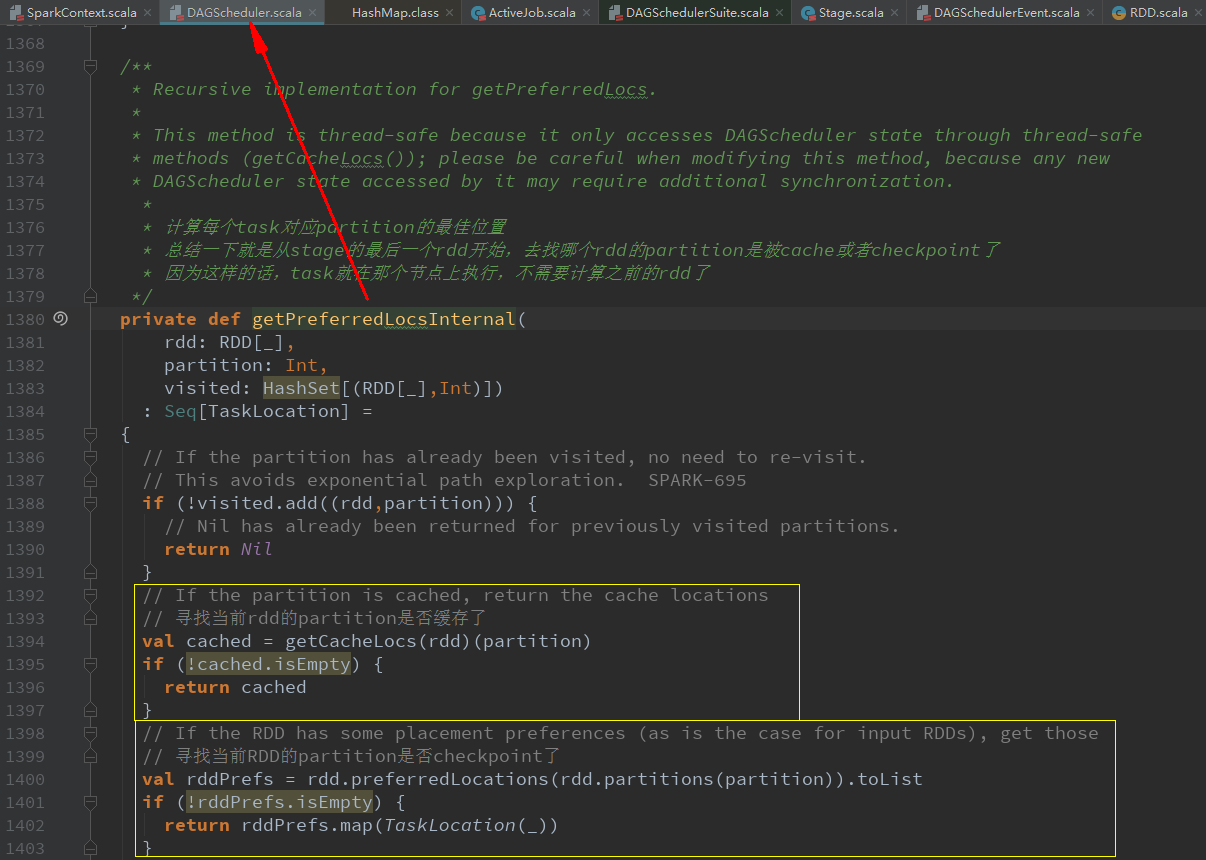Image resolution: width=1206 pixels, height=860 pixels.
Task: Click line number 1400 in the gutter
Action: point(25,779)
